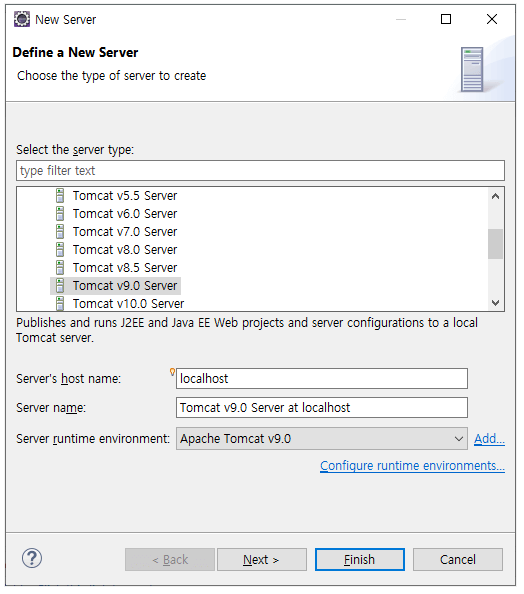
Task: Select Tomcat v7.0 Server row
Action: pos(115,232)
